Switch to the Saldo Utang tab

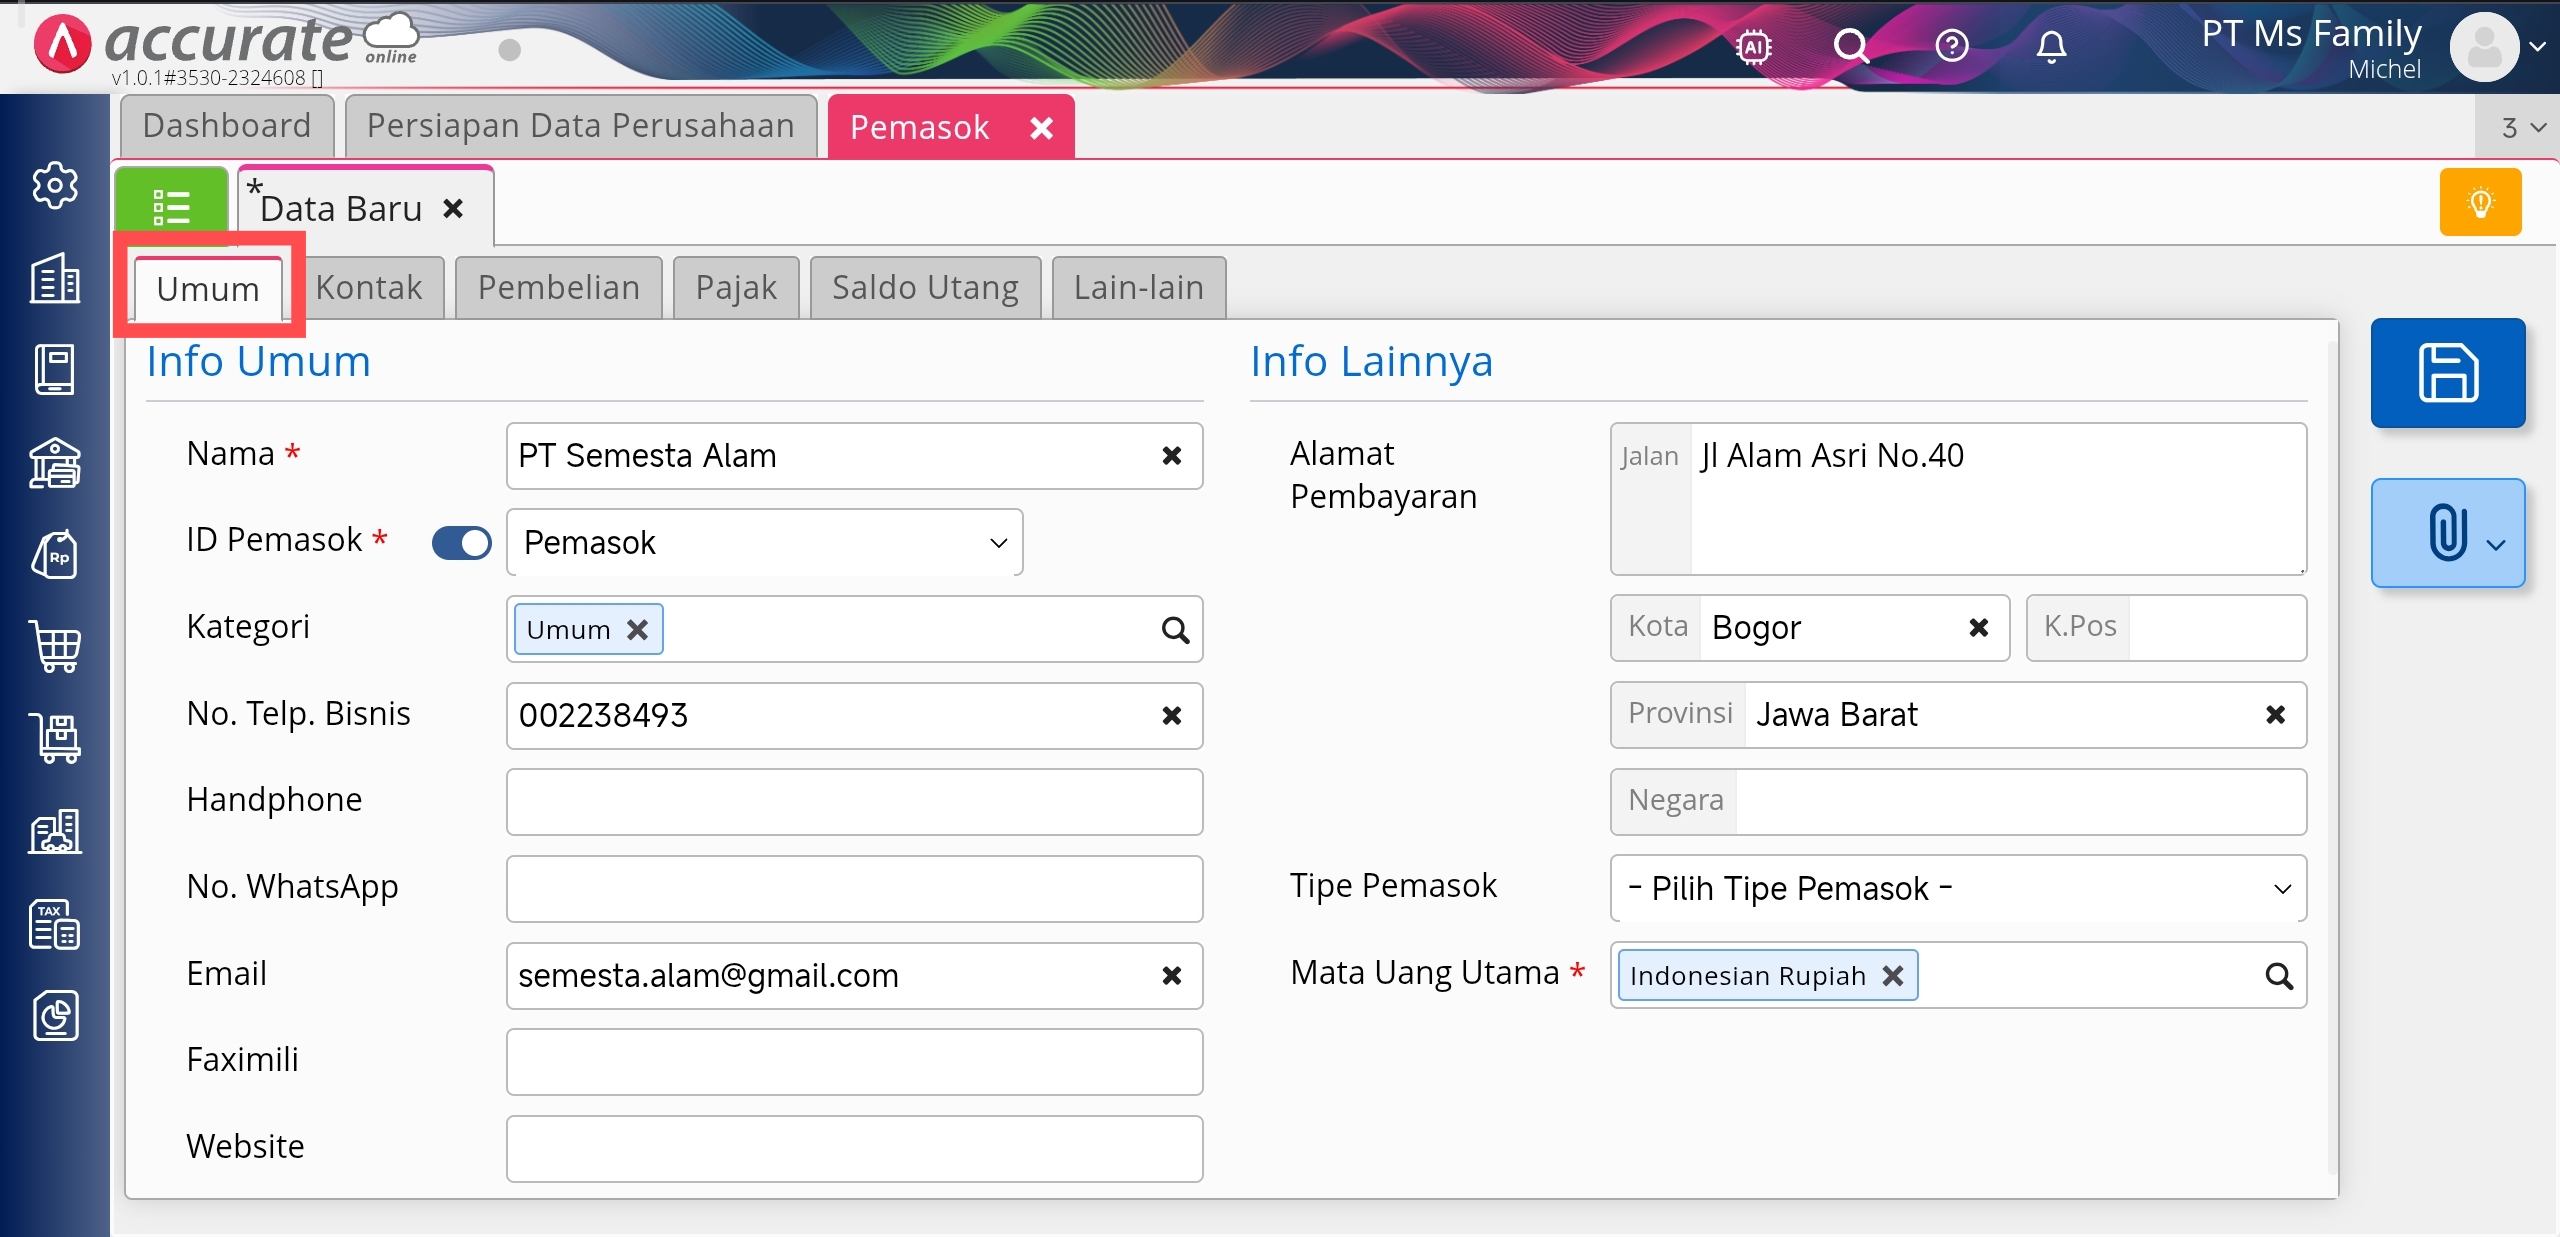(x=925, y=288)
